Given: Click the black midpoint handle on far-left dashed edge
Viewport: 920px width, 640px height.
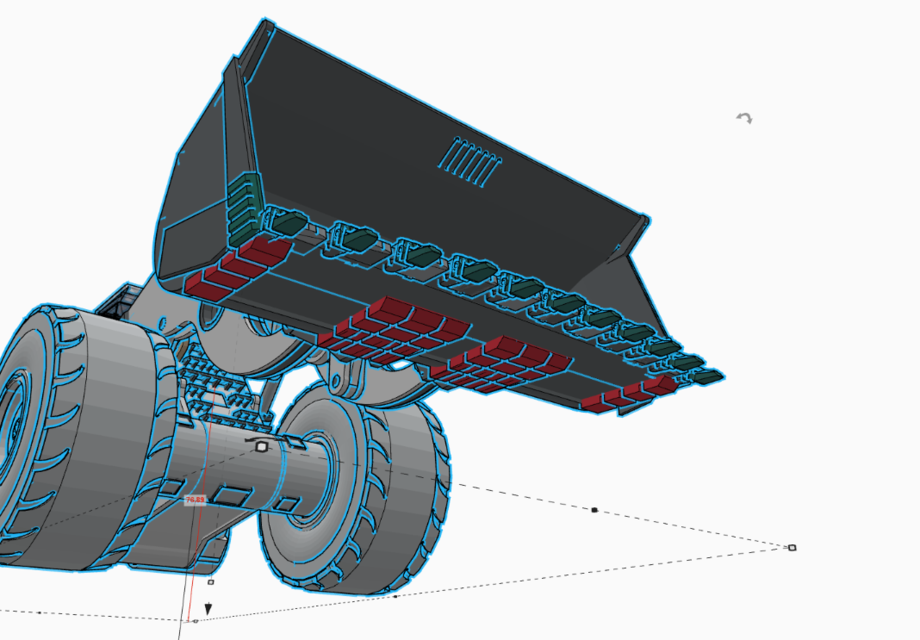Looking at the screenshot, I should (39, 612).
